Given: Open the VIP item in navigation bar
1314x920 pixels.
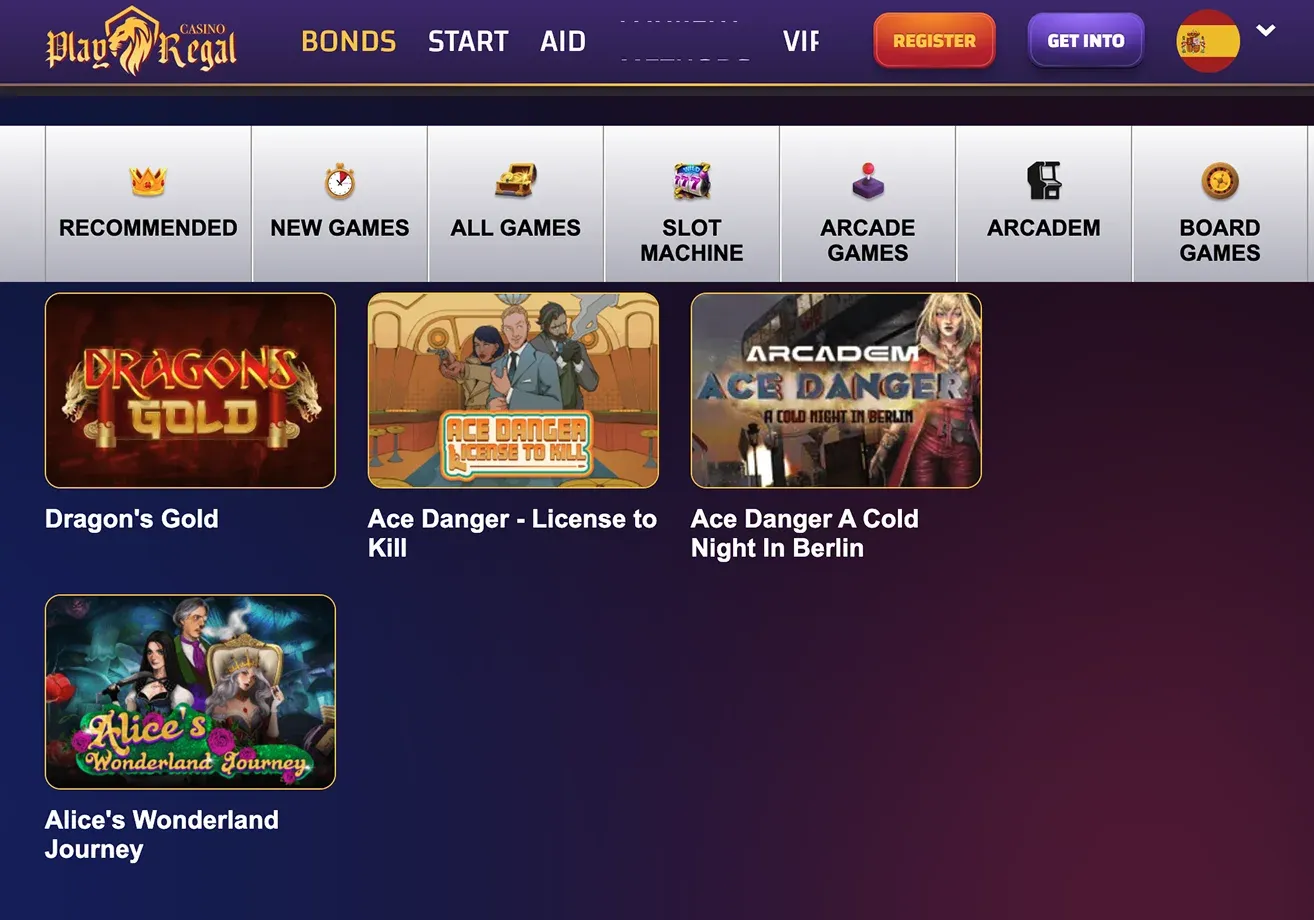Looking at the screenshot, I should (x=801, y=41).
